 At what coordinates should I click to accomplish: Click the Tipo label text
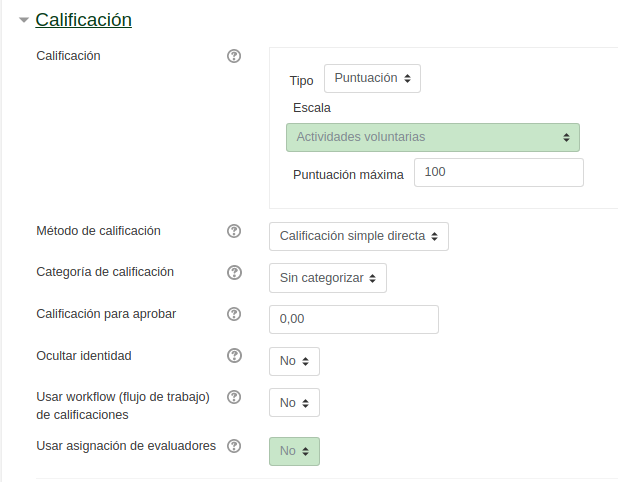(302, 81)
